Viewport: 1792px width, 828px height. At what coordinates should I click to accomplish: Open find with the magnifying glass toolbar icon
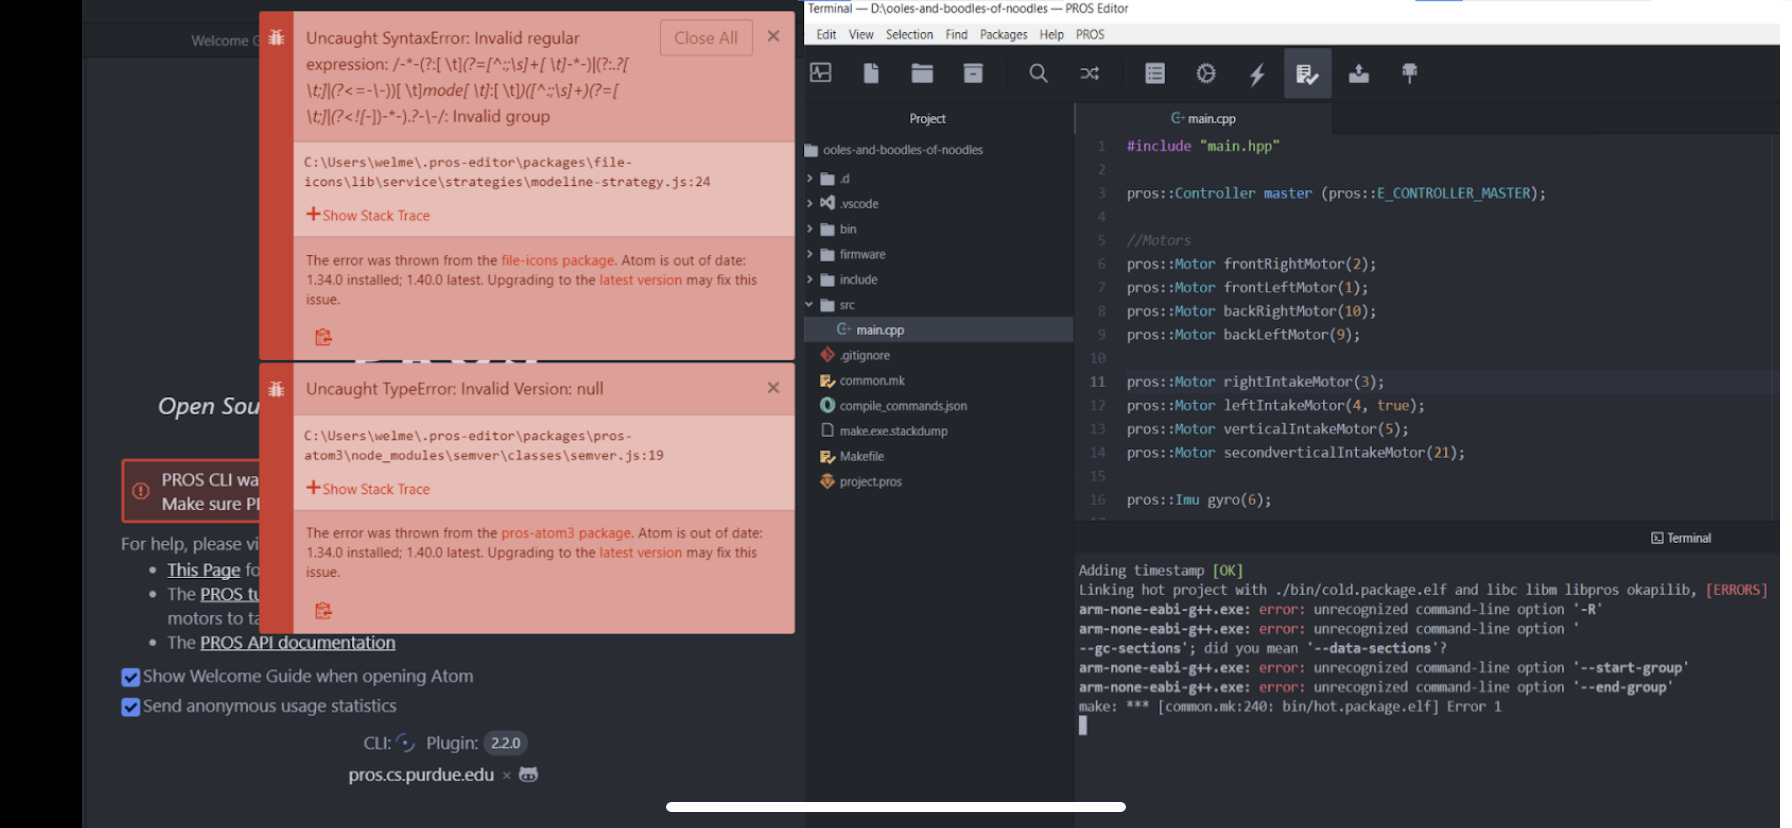click(x=1038, y=73)
